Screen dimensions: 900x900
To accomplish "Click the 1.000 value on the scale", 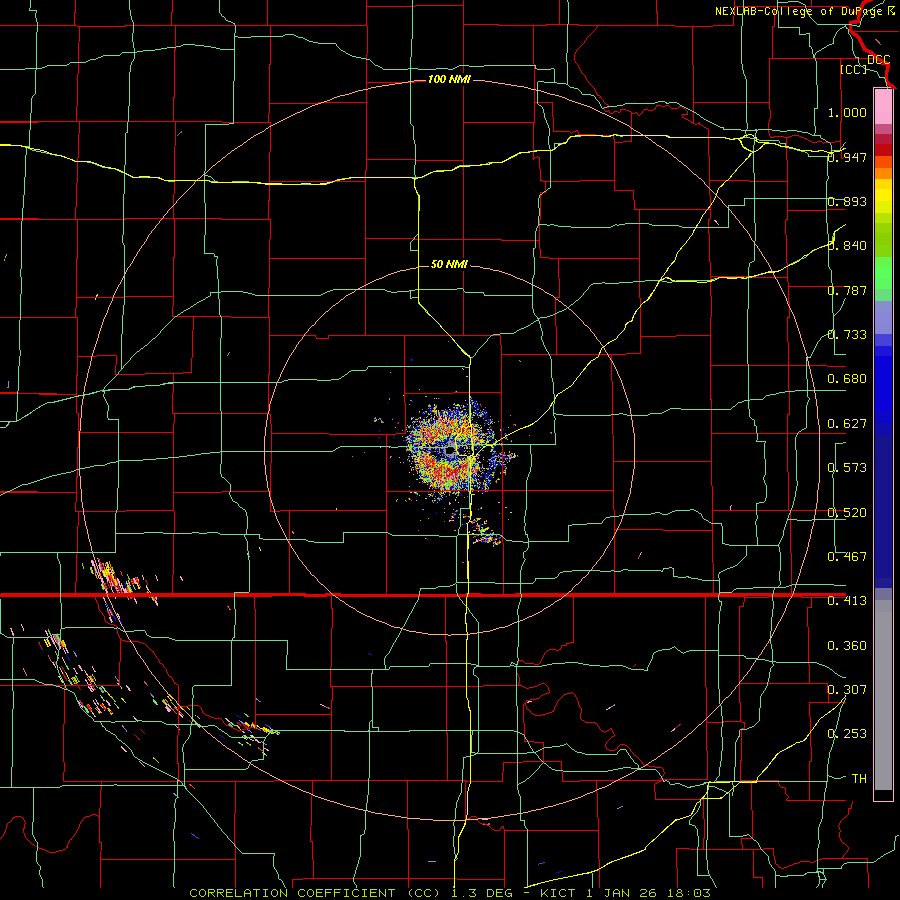I will coord(847,112).
